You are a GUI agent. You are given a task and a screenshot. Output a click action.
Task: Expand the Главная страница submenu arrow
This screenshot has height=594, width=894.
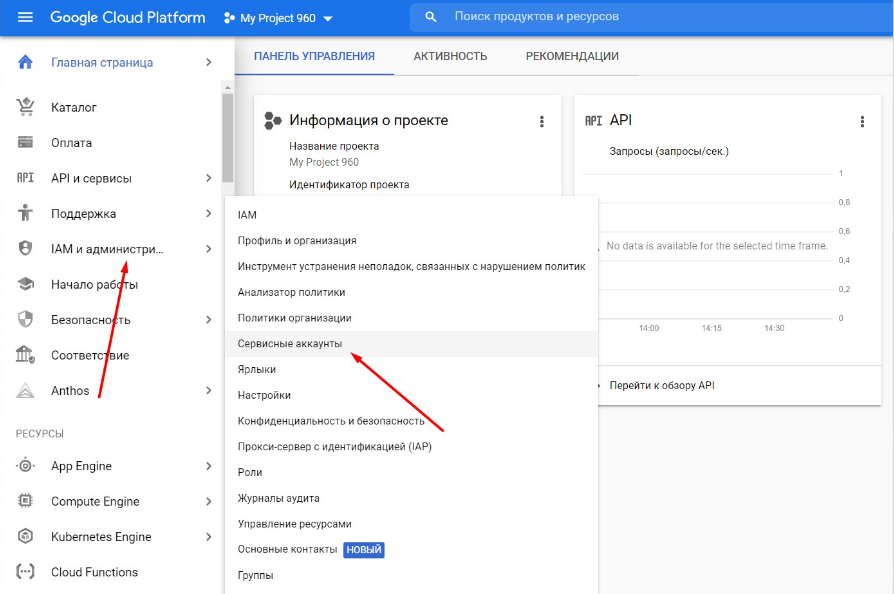point(209,62)
